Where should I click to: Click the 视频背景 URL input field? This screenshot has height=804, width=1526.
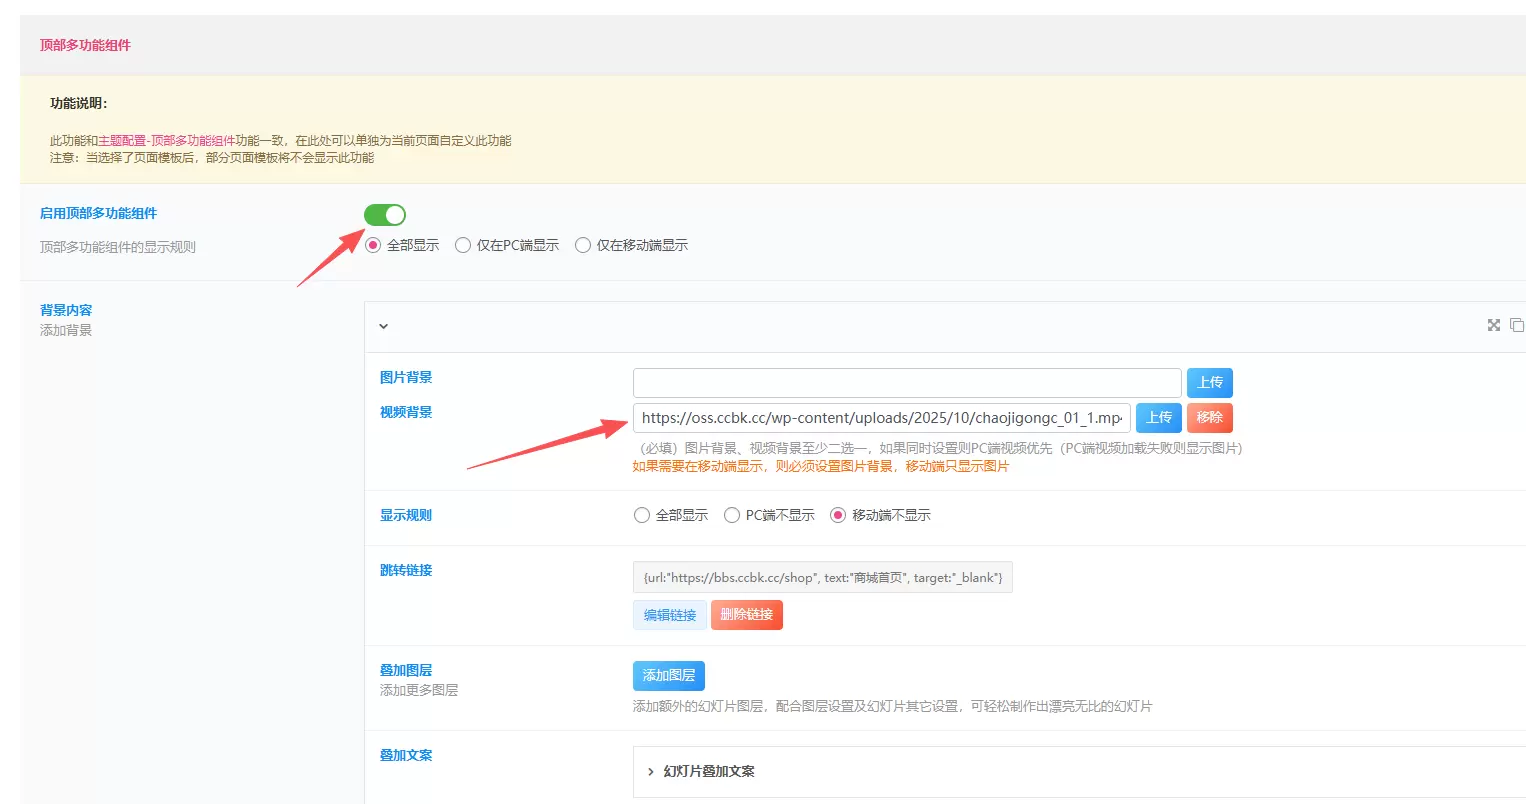(x=882, y=418)
